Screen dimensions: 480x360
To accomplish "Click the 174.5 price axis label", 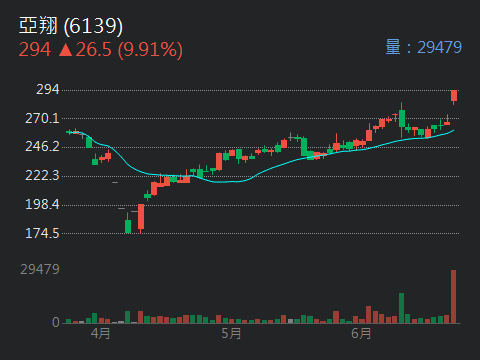I will click(x=42, y=233).
